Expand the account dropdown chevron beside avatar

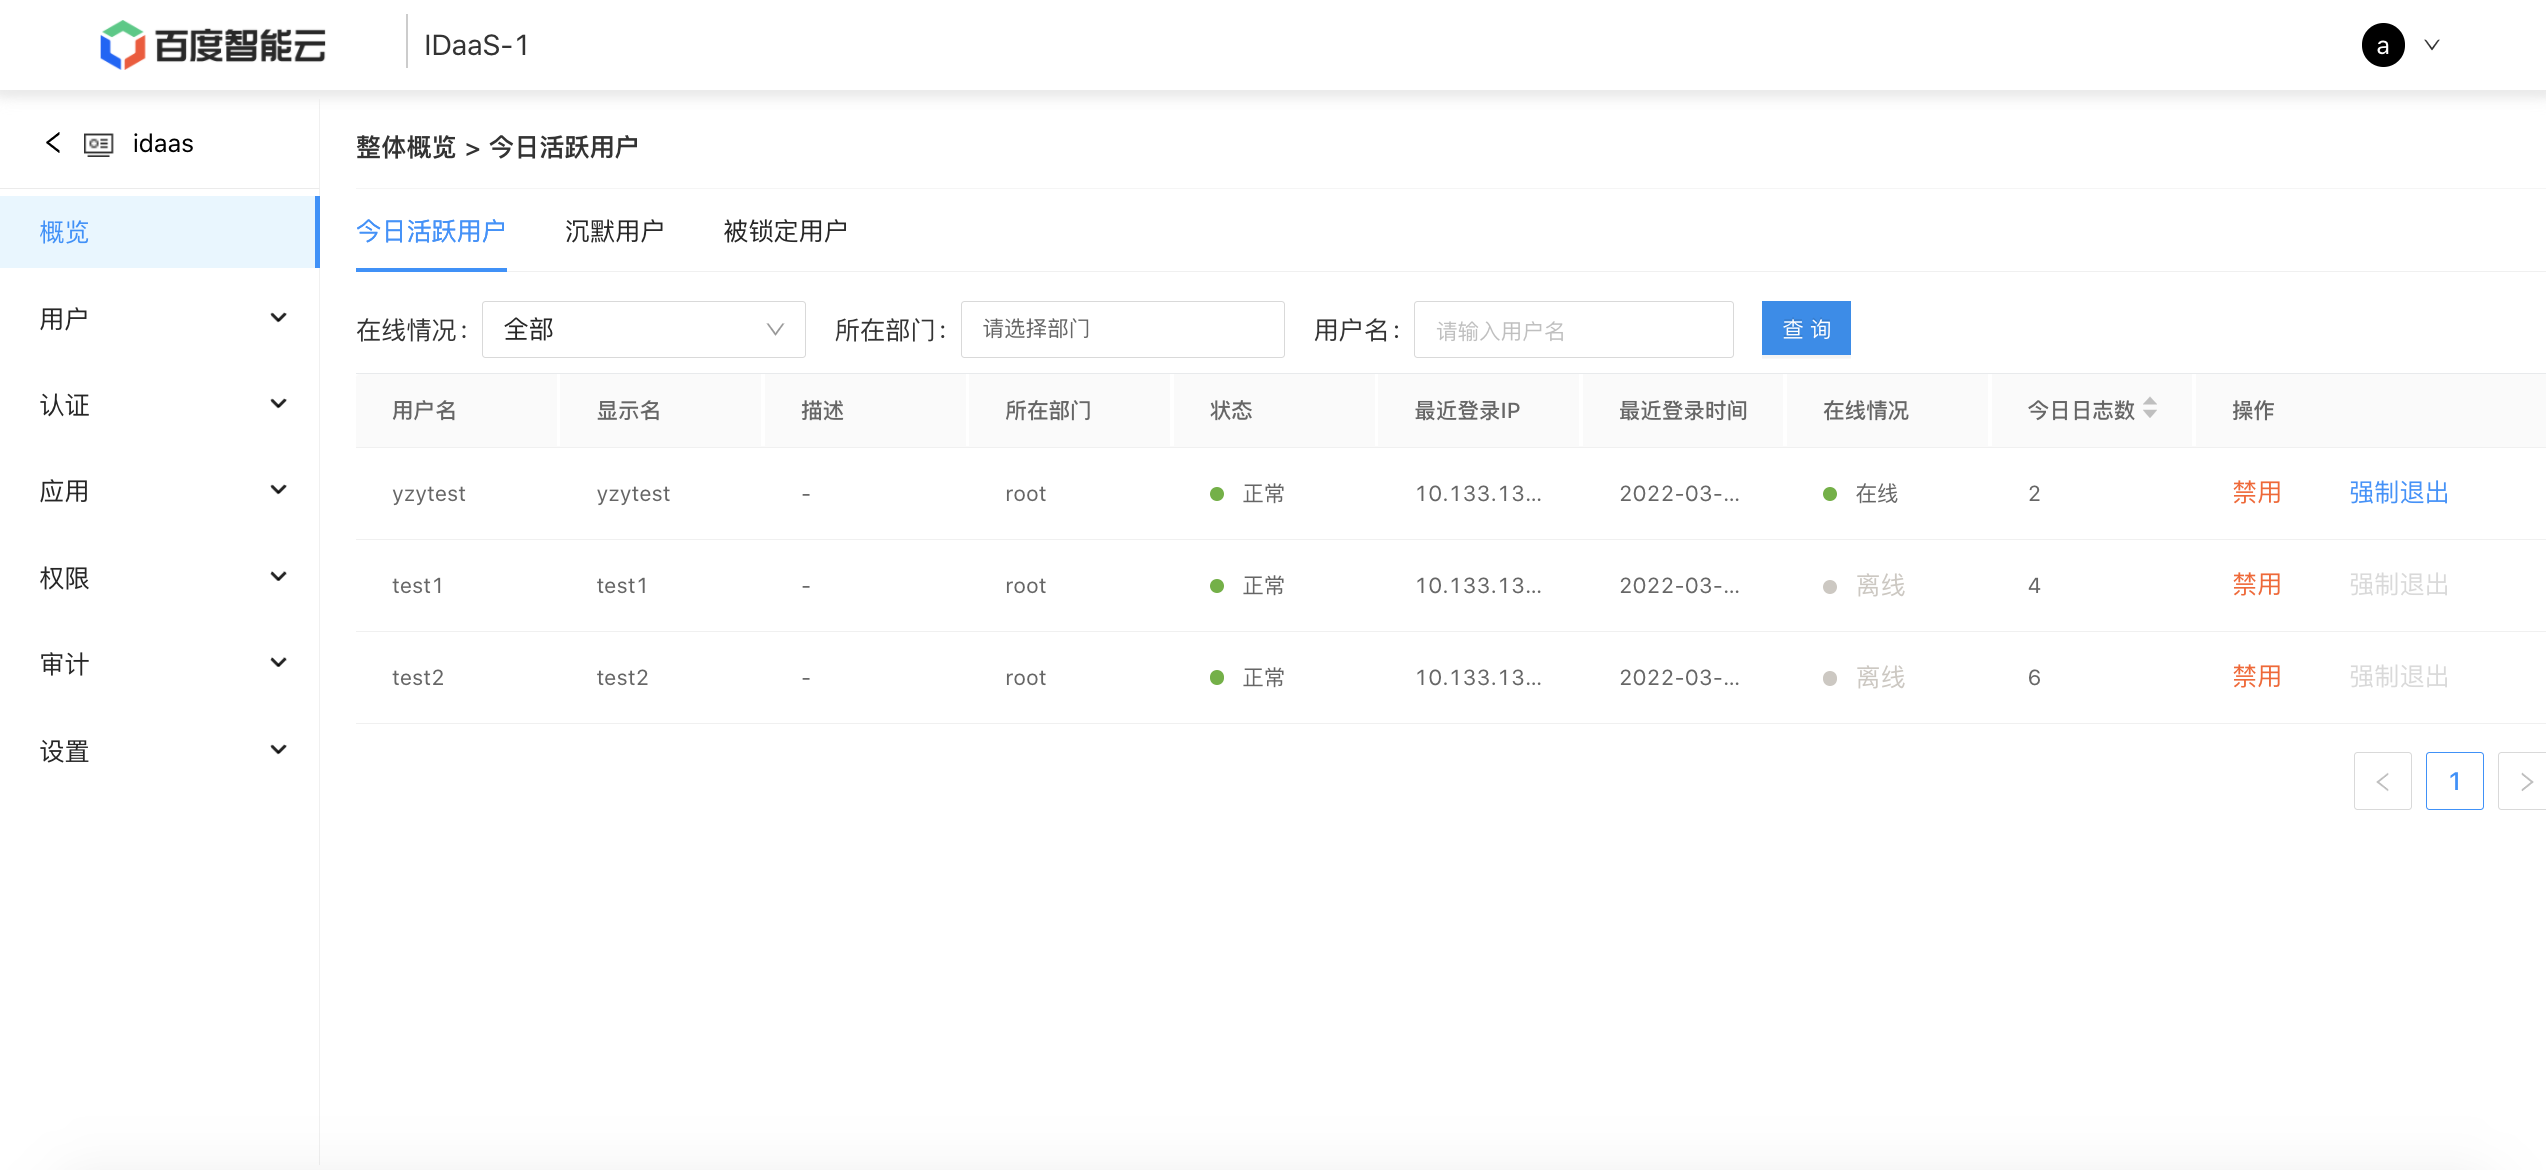tap(2432, 45)
